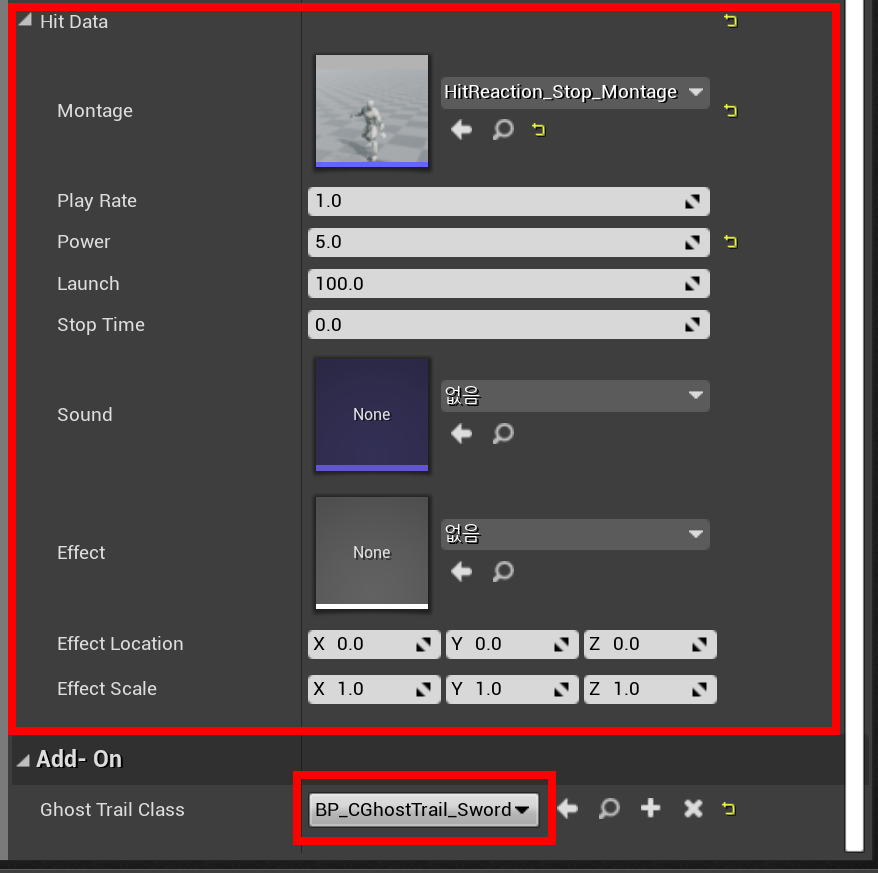Click Effect Scale Y expand arrow
Screen dimensions: 878x873
tap(562, 690)
